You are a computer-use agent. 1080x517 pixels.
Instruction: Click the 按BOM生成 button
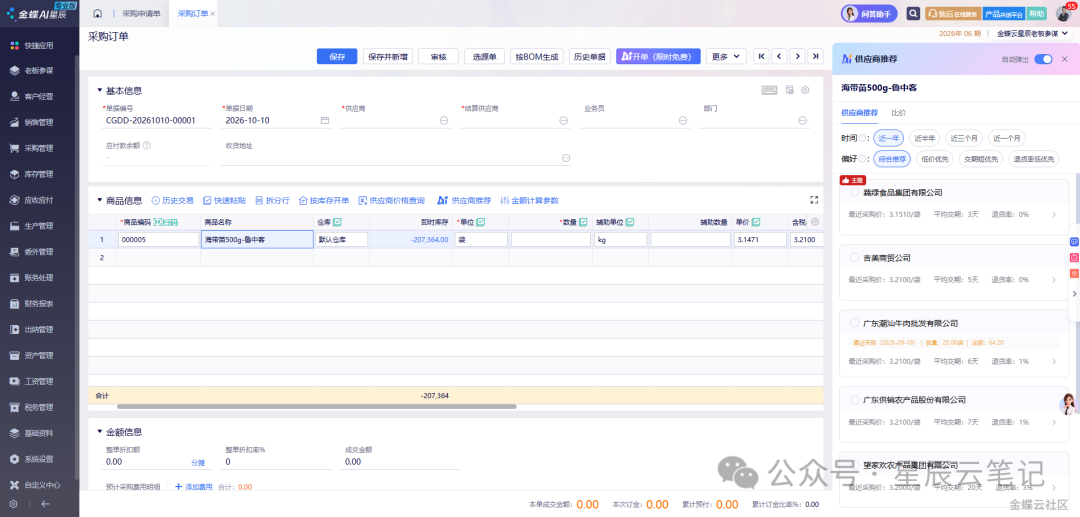pyautogui.click(x=539, y=56)
